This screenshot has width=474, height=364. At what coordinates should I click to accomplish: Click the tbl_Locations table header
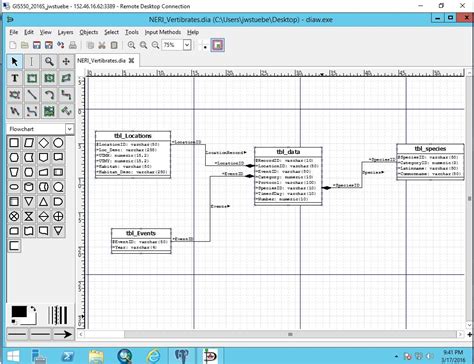(133, 136)
